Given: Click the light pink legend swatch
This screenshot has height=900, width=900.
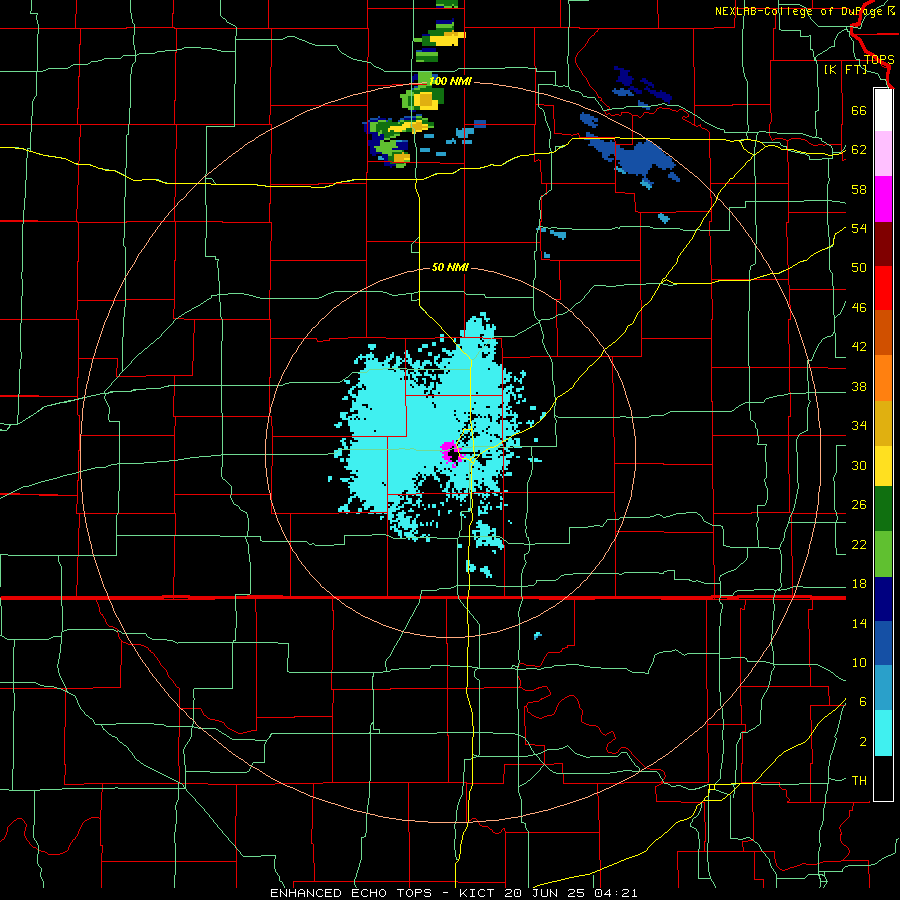Looking at the screenshot, I should 883,154.
